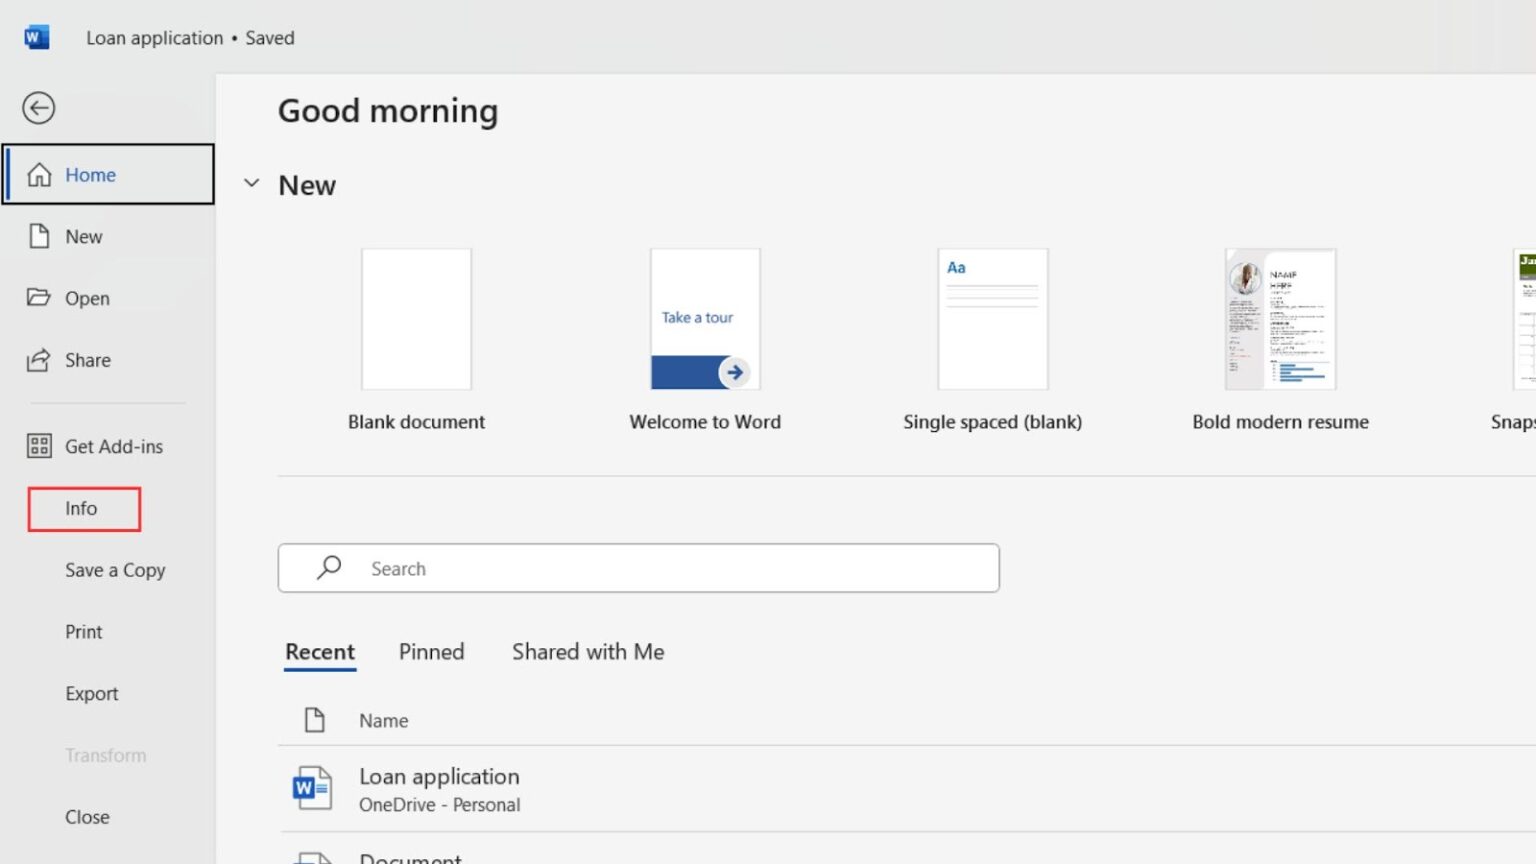Click the Word logo in the title bar
Image resolution: width=1536 pixels, height=864 pixels.
pos(36,36)
